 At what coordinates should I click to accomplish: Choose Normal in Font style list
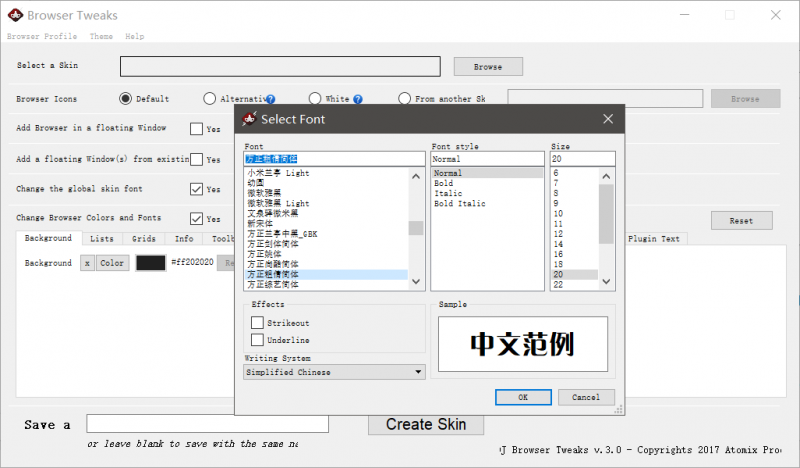point(487,173)
